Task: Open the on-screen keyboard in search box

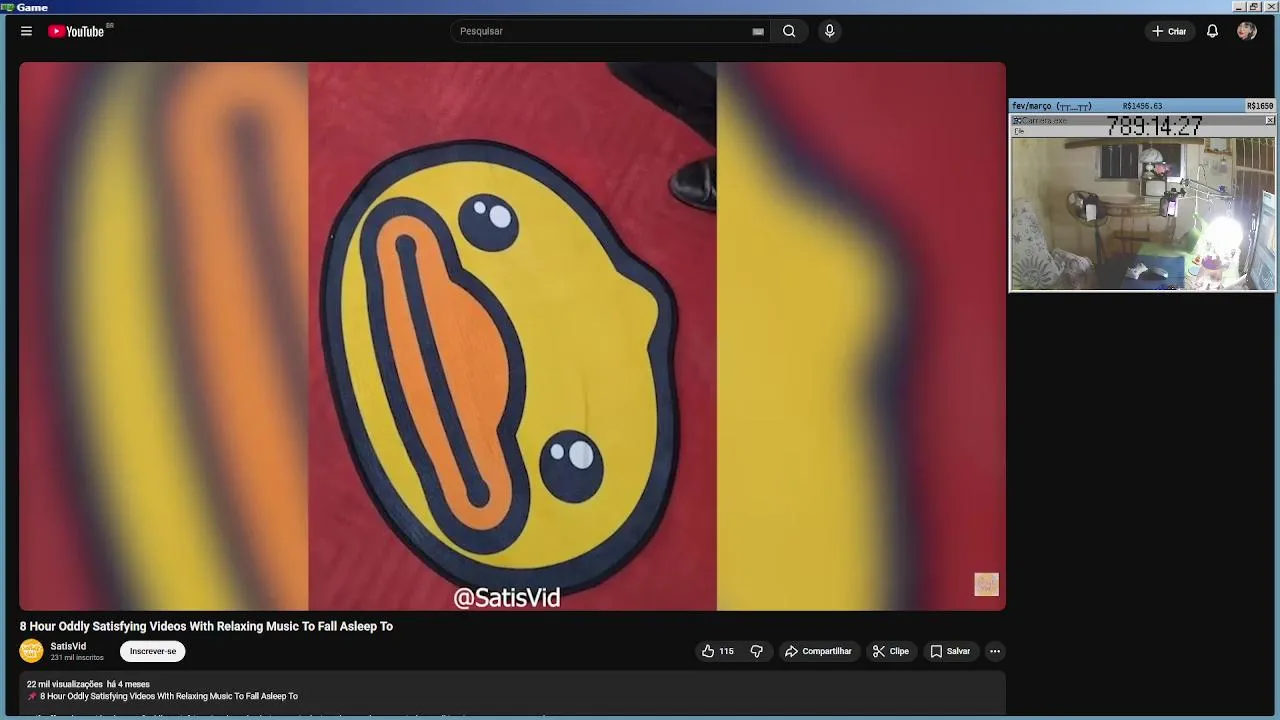Action: point(758,32)
